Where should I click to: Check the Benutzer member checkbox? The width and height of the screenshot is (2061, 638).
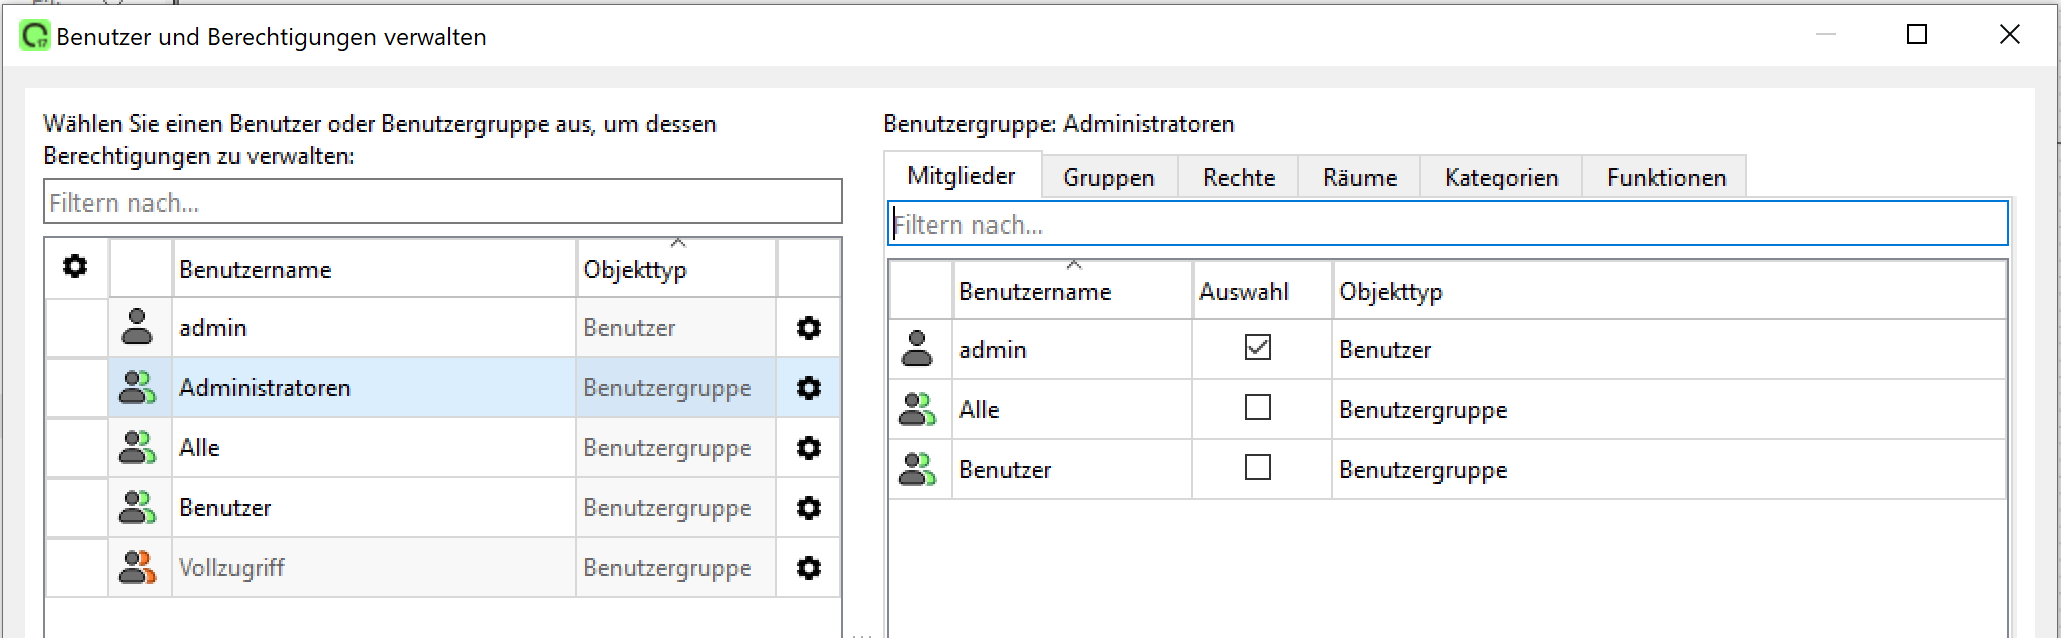click(x=1258, y=467)
